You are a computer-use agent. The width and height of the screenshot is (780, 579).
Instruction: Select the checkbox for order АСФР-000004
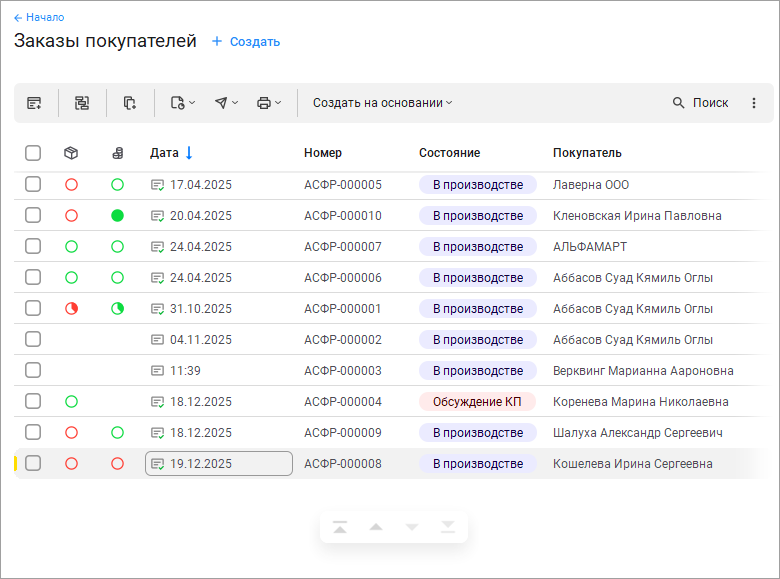click(33, 402)
